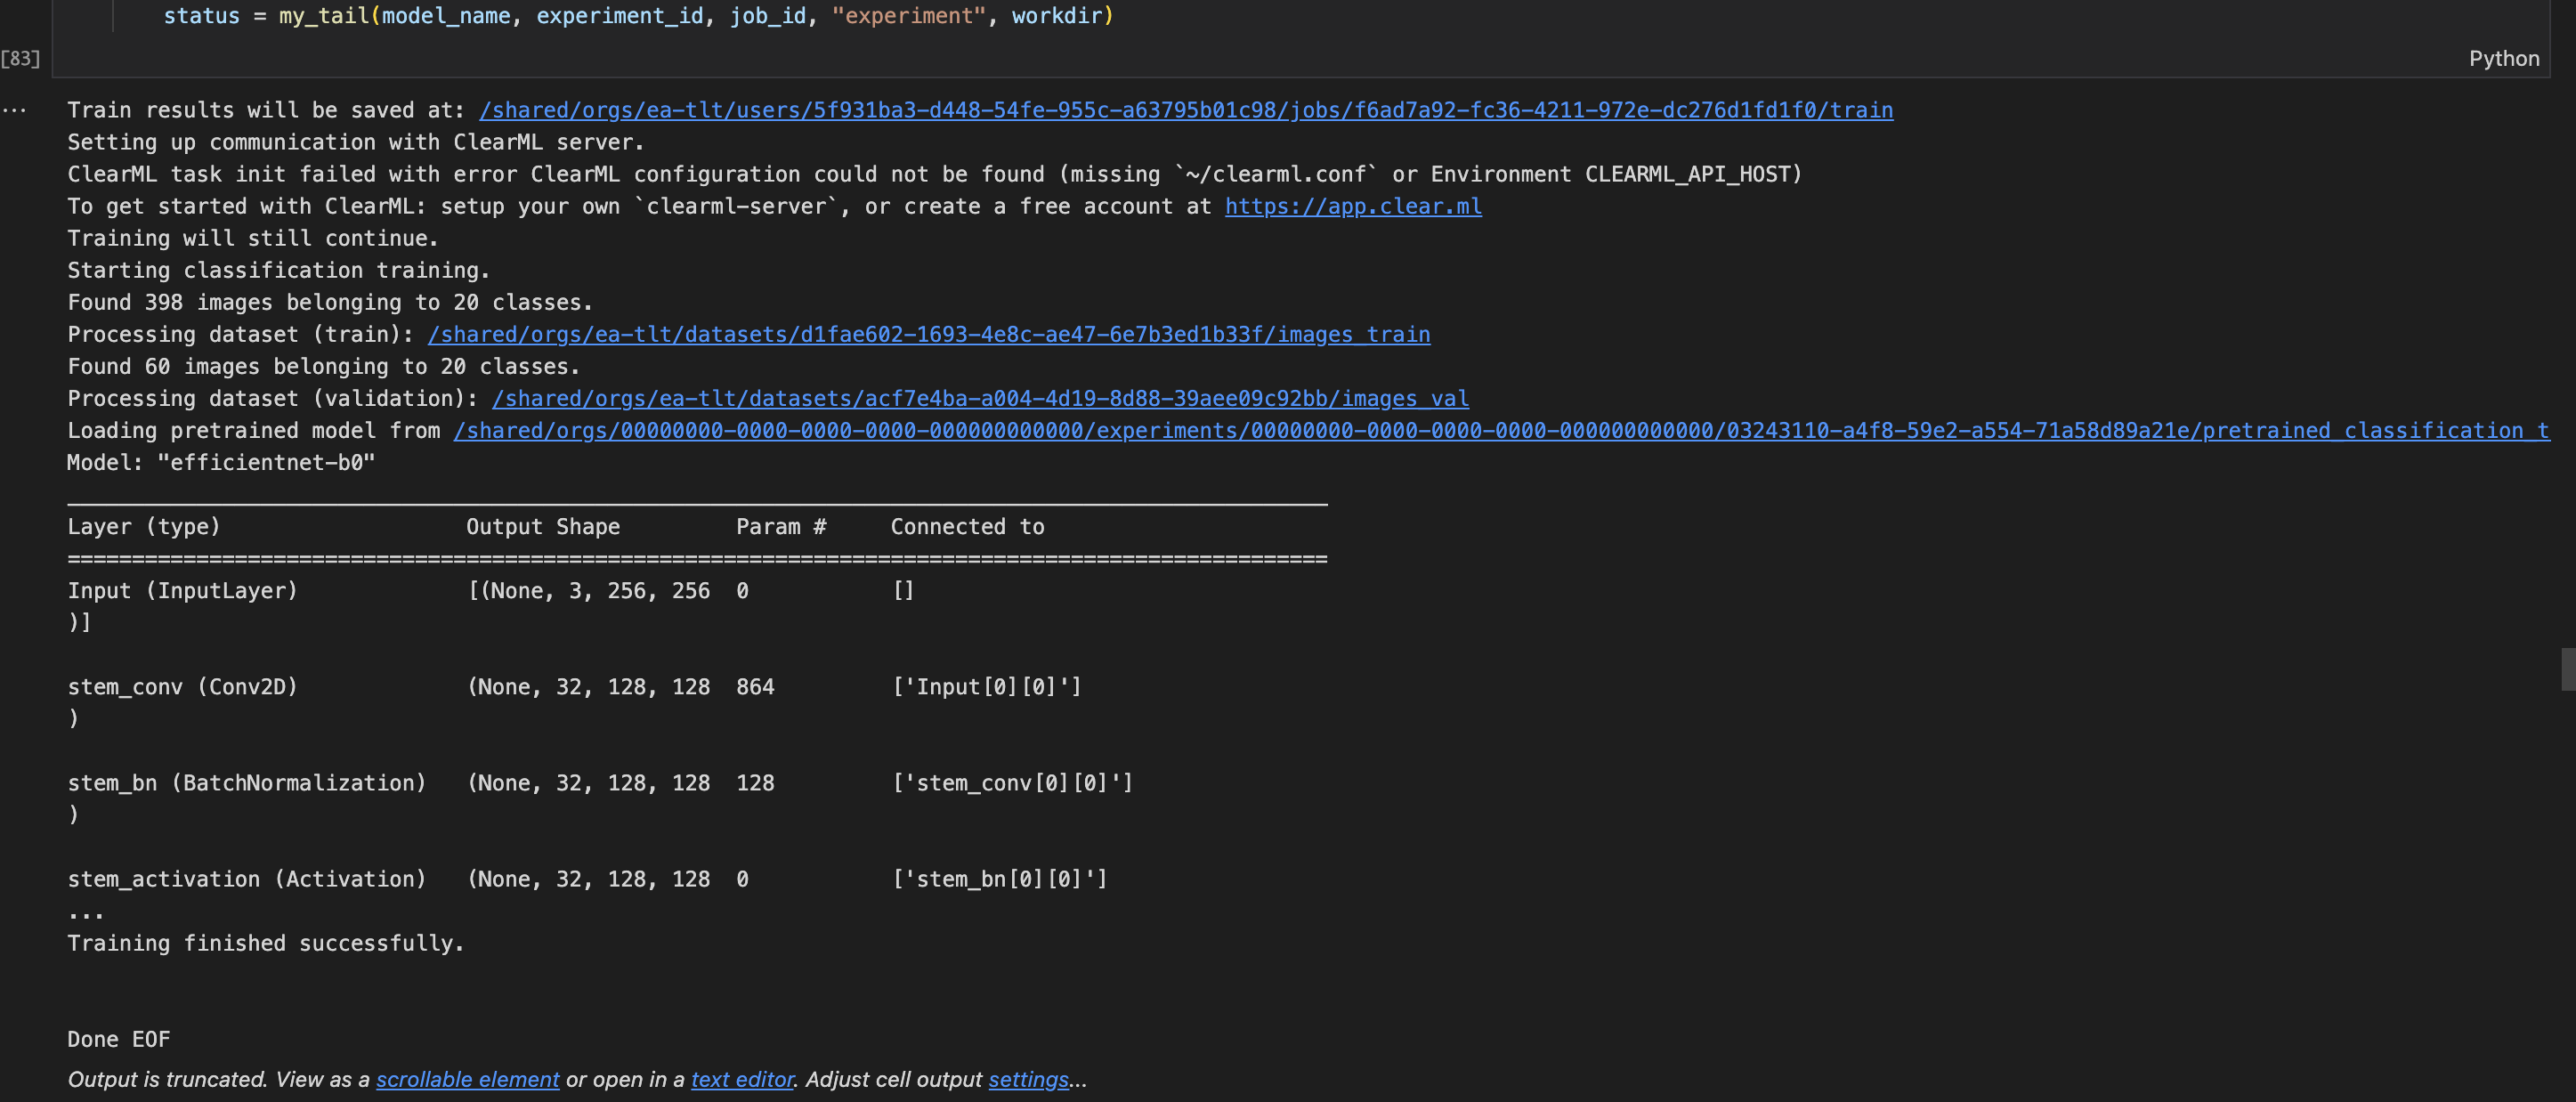Image resolution: width=2576 pixels, height=1102 pixels.
Task: Click the 'Output Shape' column header
Action: (543, 527)
